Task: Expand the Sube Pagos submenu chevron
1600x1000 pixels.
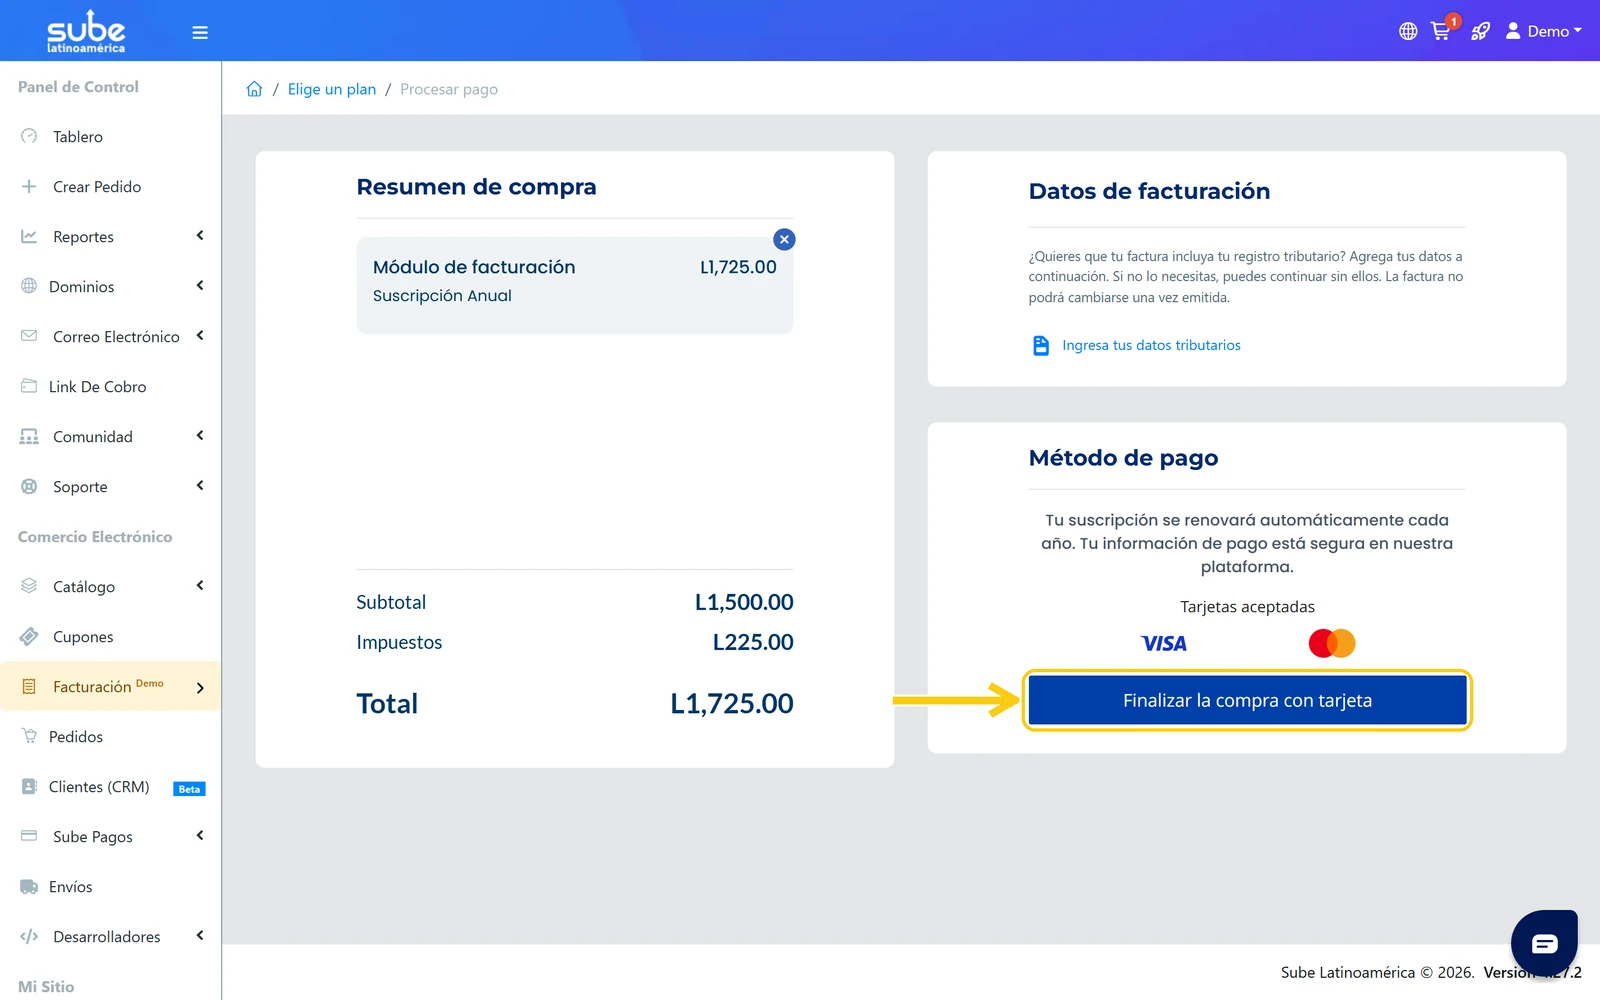Action: [x=200, y=836]
